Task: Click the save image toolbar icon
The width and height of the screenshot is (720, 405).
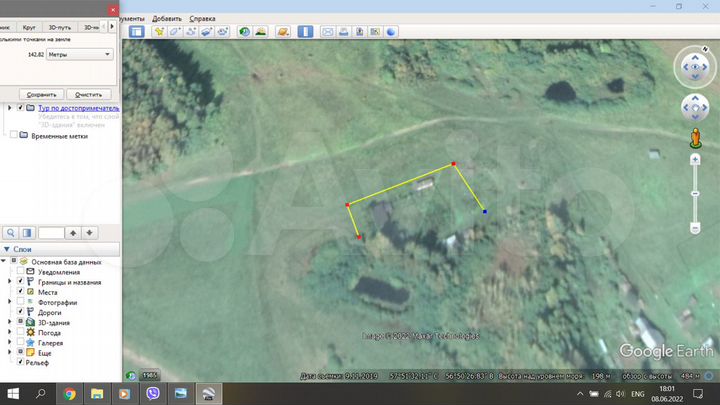Action: [x=360, y=32]
